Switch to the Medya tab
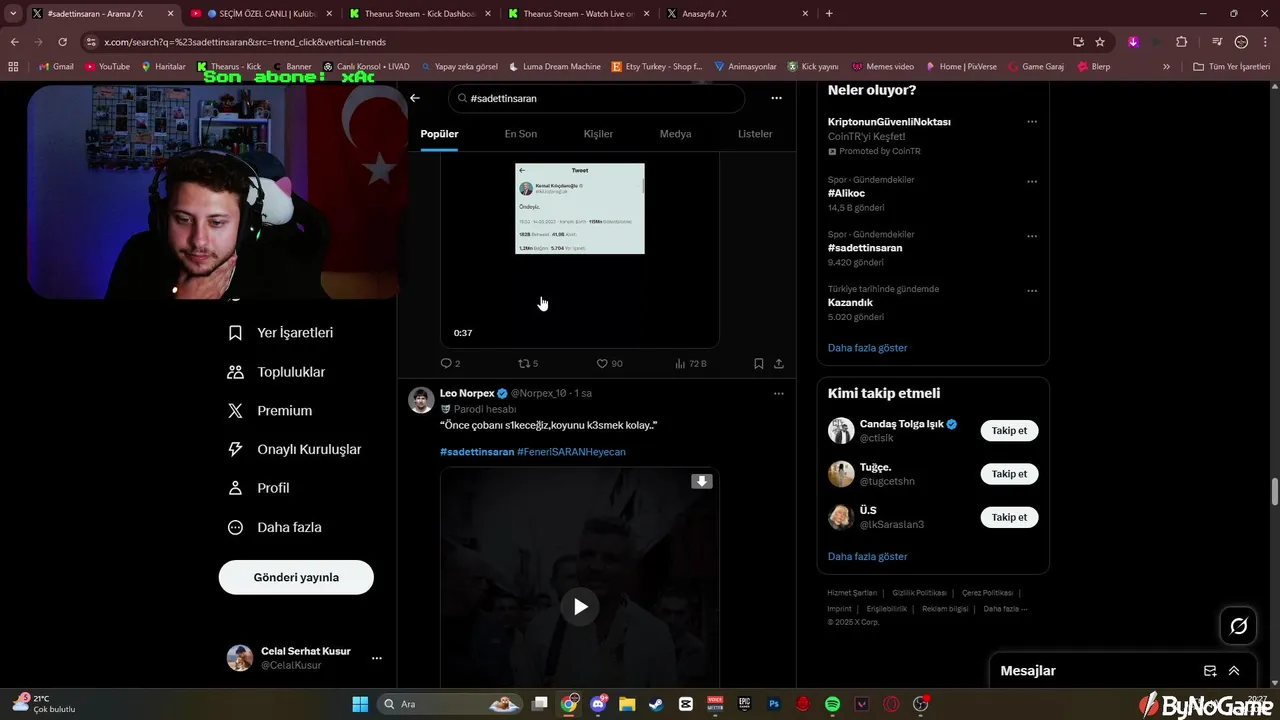 click(676, 134)
